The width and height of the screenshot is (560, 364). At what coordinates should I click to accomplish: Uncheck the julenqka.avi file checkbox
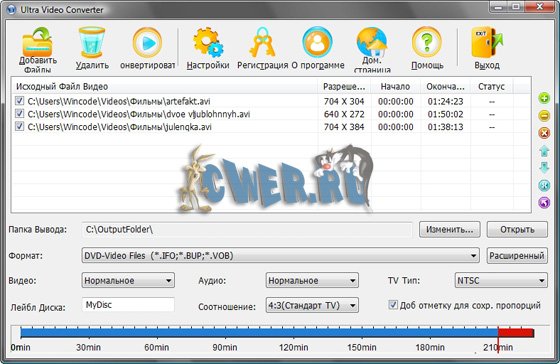(x=19, y=126)
